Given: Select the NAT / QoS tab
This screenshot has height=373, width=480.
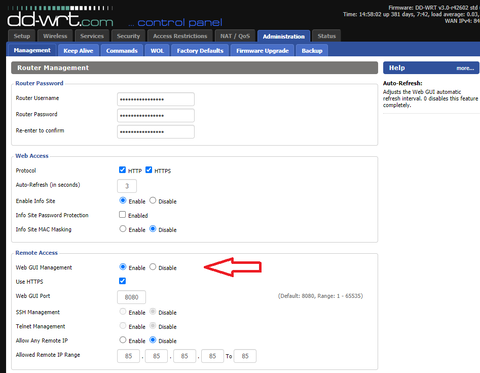Looking at the screenshot, I should point(235,36).
